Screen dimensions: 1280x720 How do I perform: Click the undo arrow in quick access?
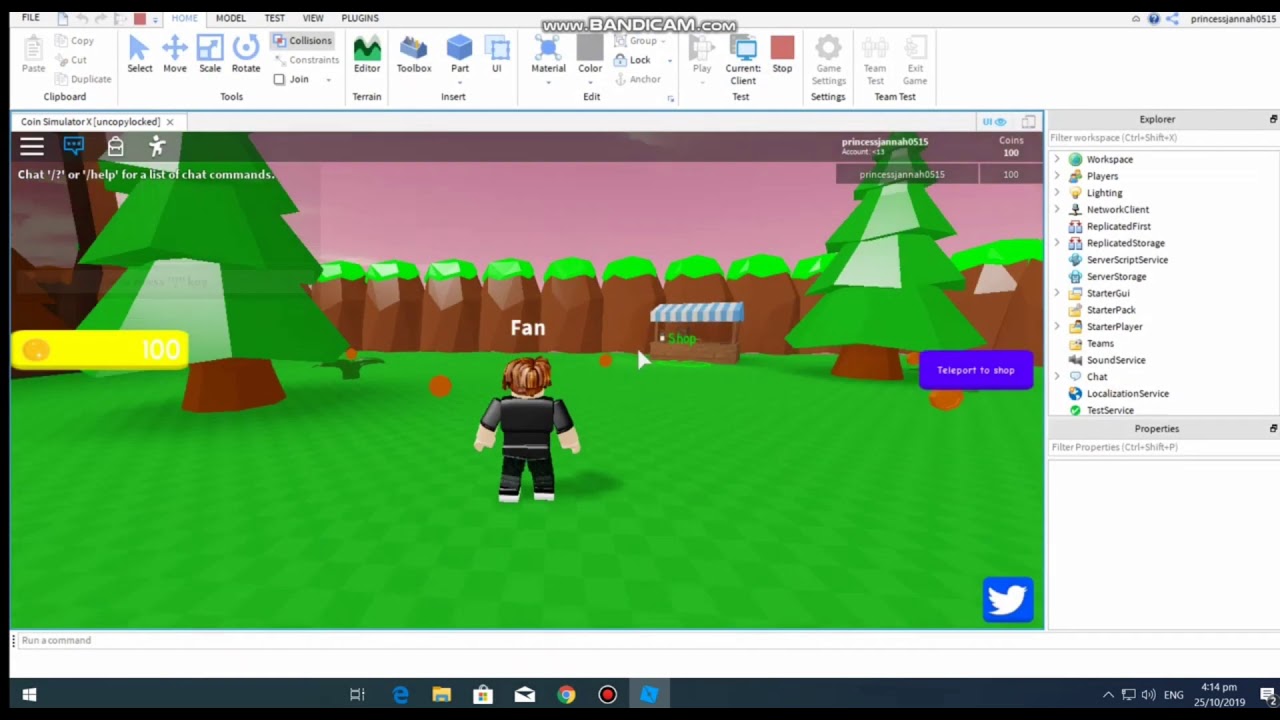pyautogui.click(x=82, y=19)
